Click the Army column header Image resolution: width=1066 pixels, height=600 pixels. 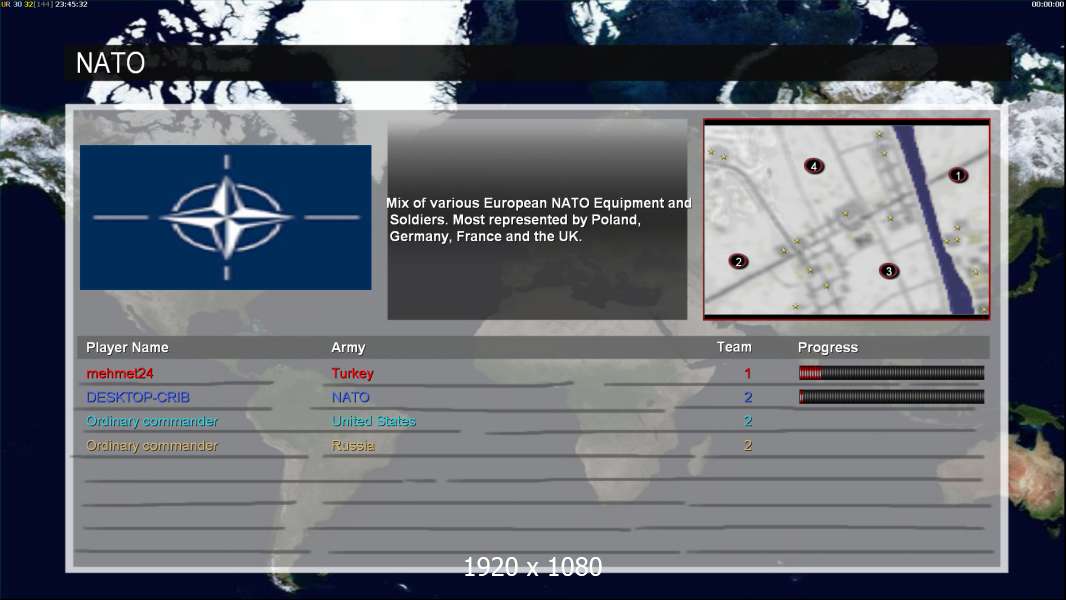click(348, 347)
